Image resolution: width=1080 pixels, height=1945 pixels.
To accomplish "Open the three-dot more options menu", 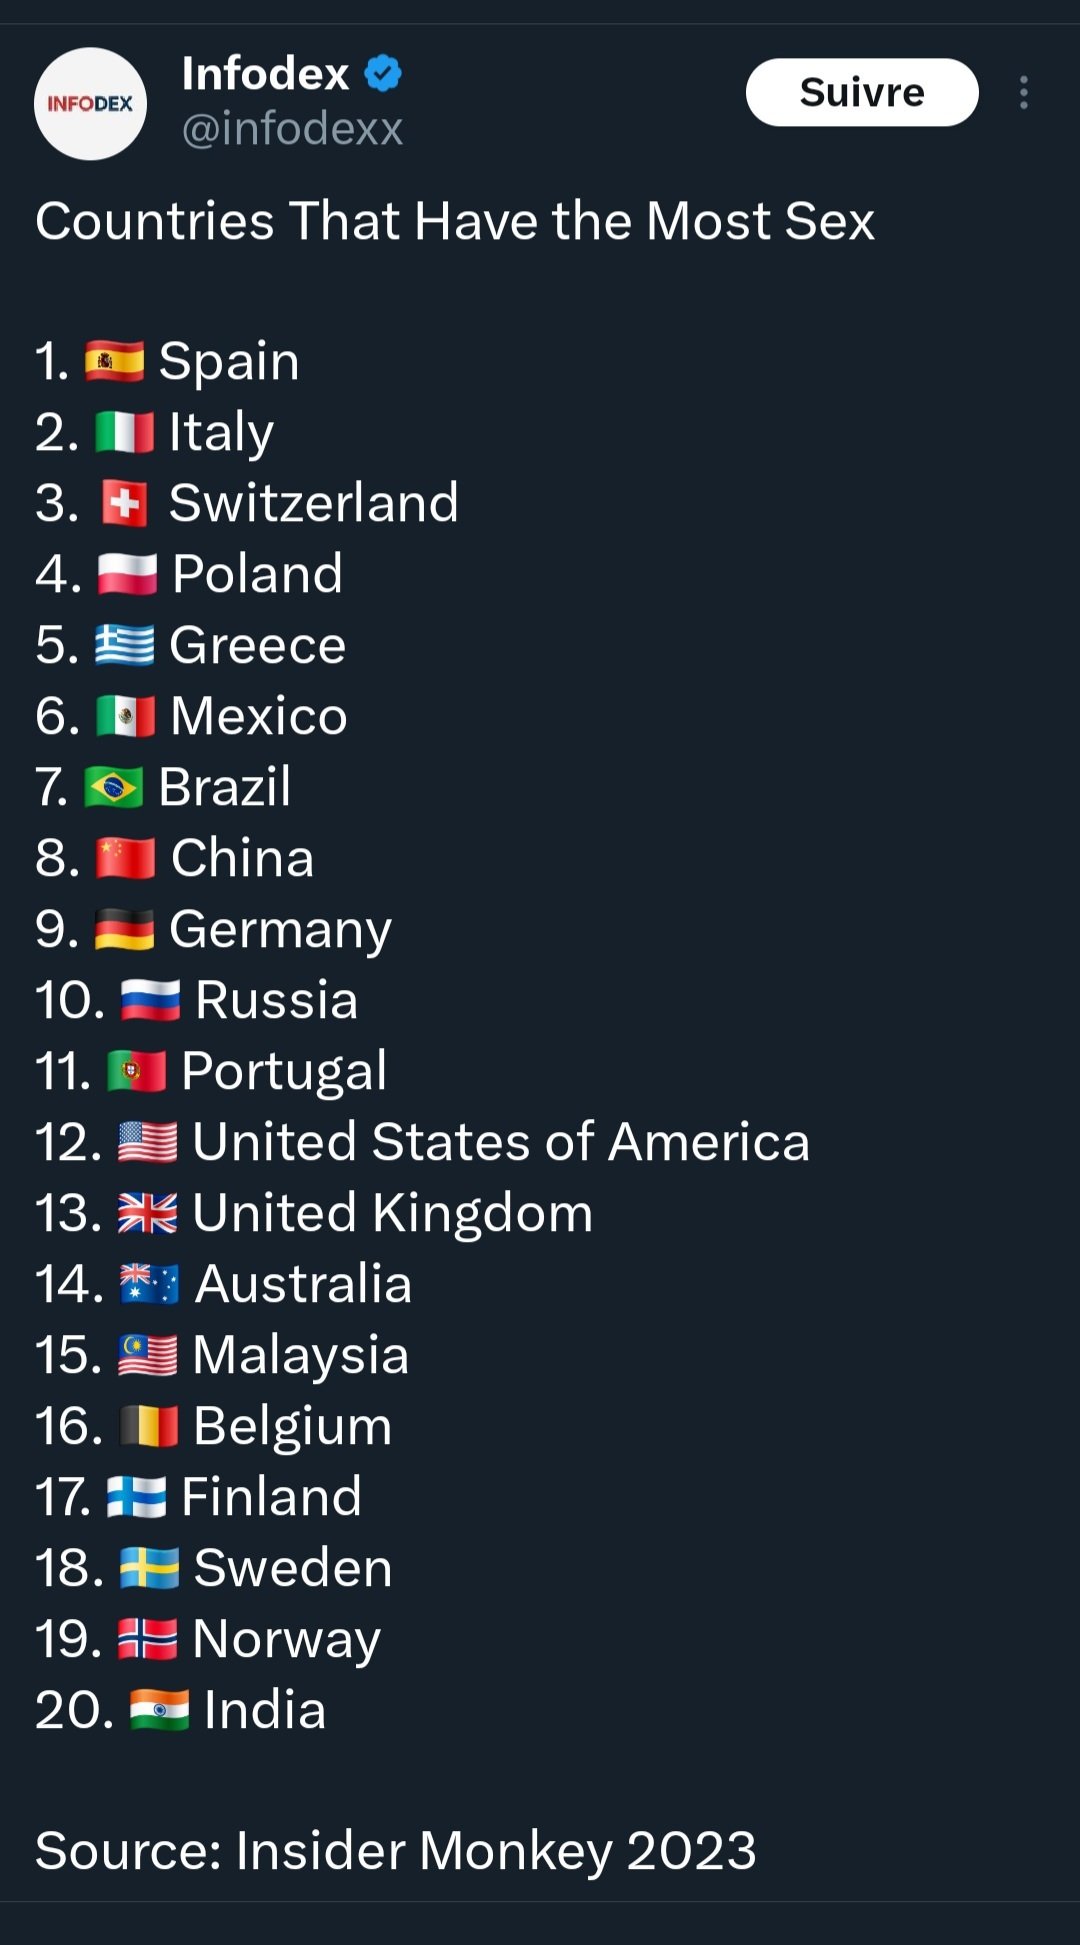I will click(x=1023, y=93).
